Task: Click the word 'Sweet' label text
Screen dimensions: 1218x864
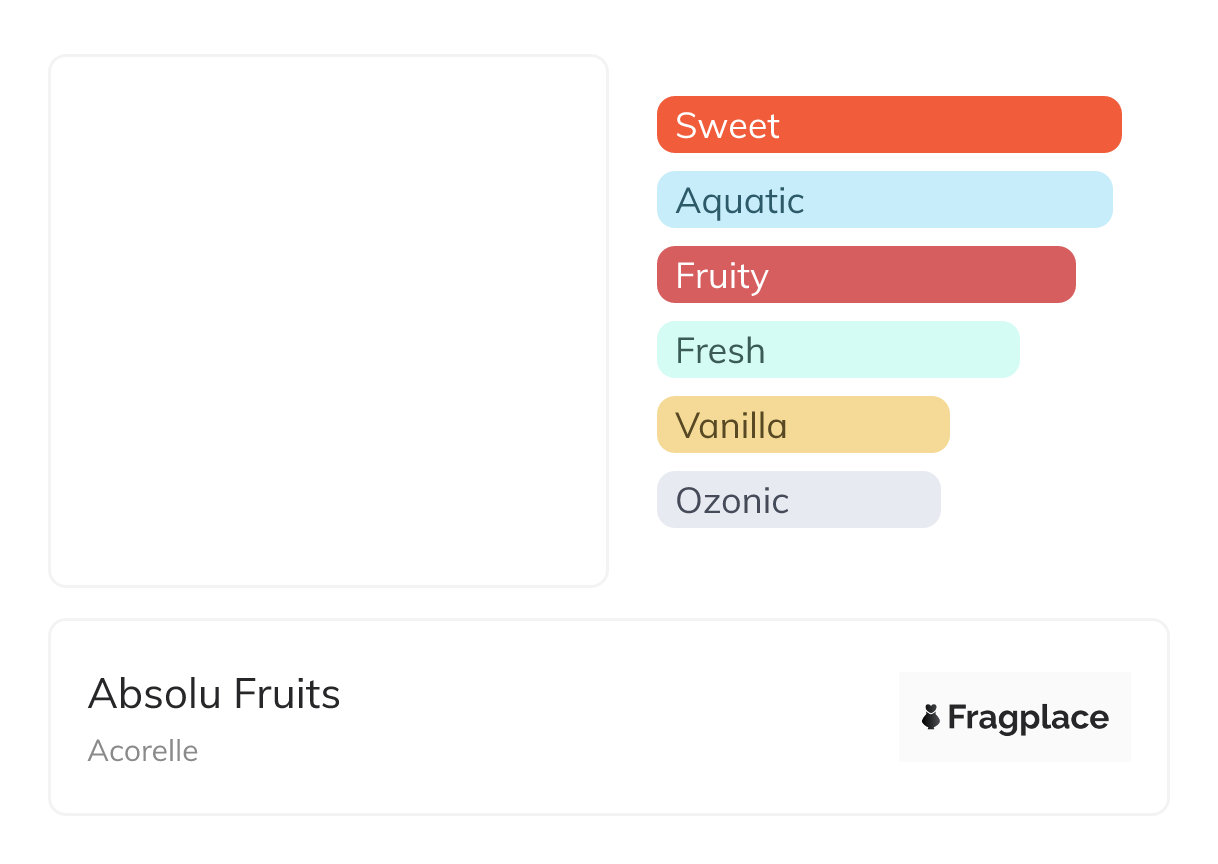Action: (727, 125)
